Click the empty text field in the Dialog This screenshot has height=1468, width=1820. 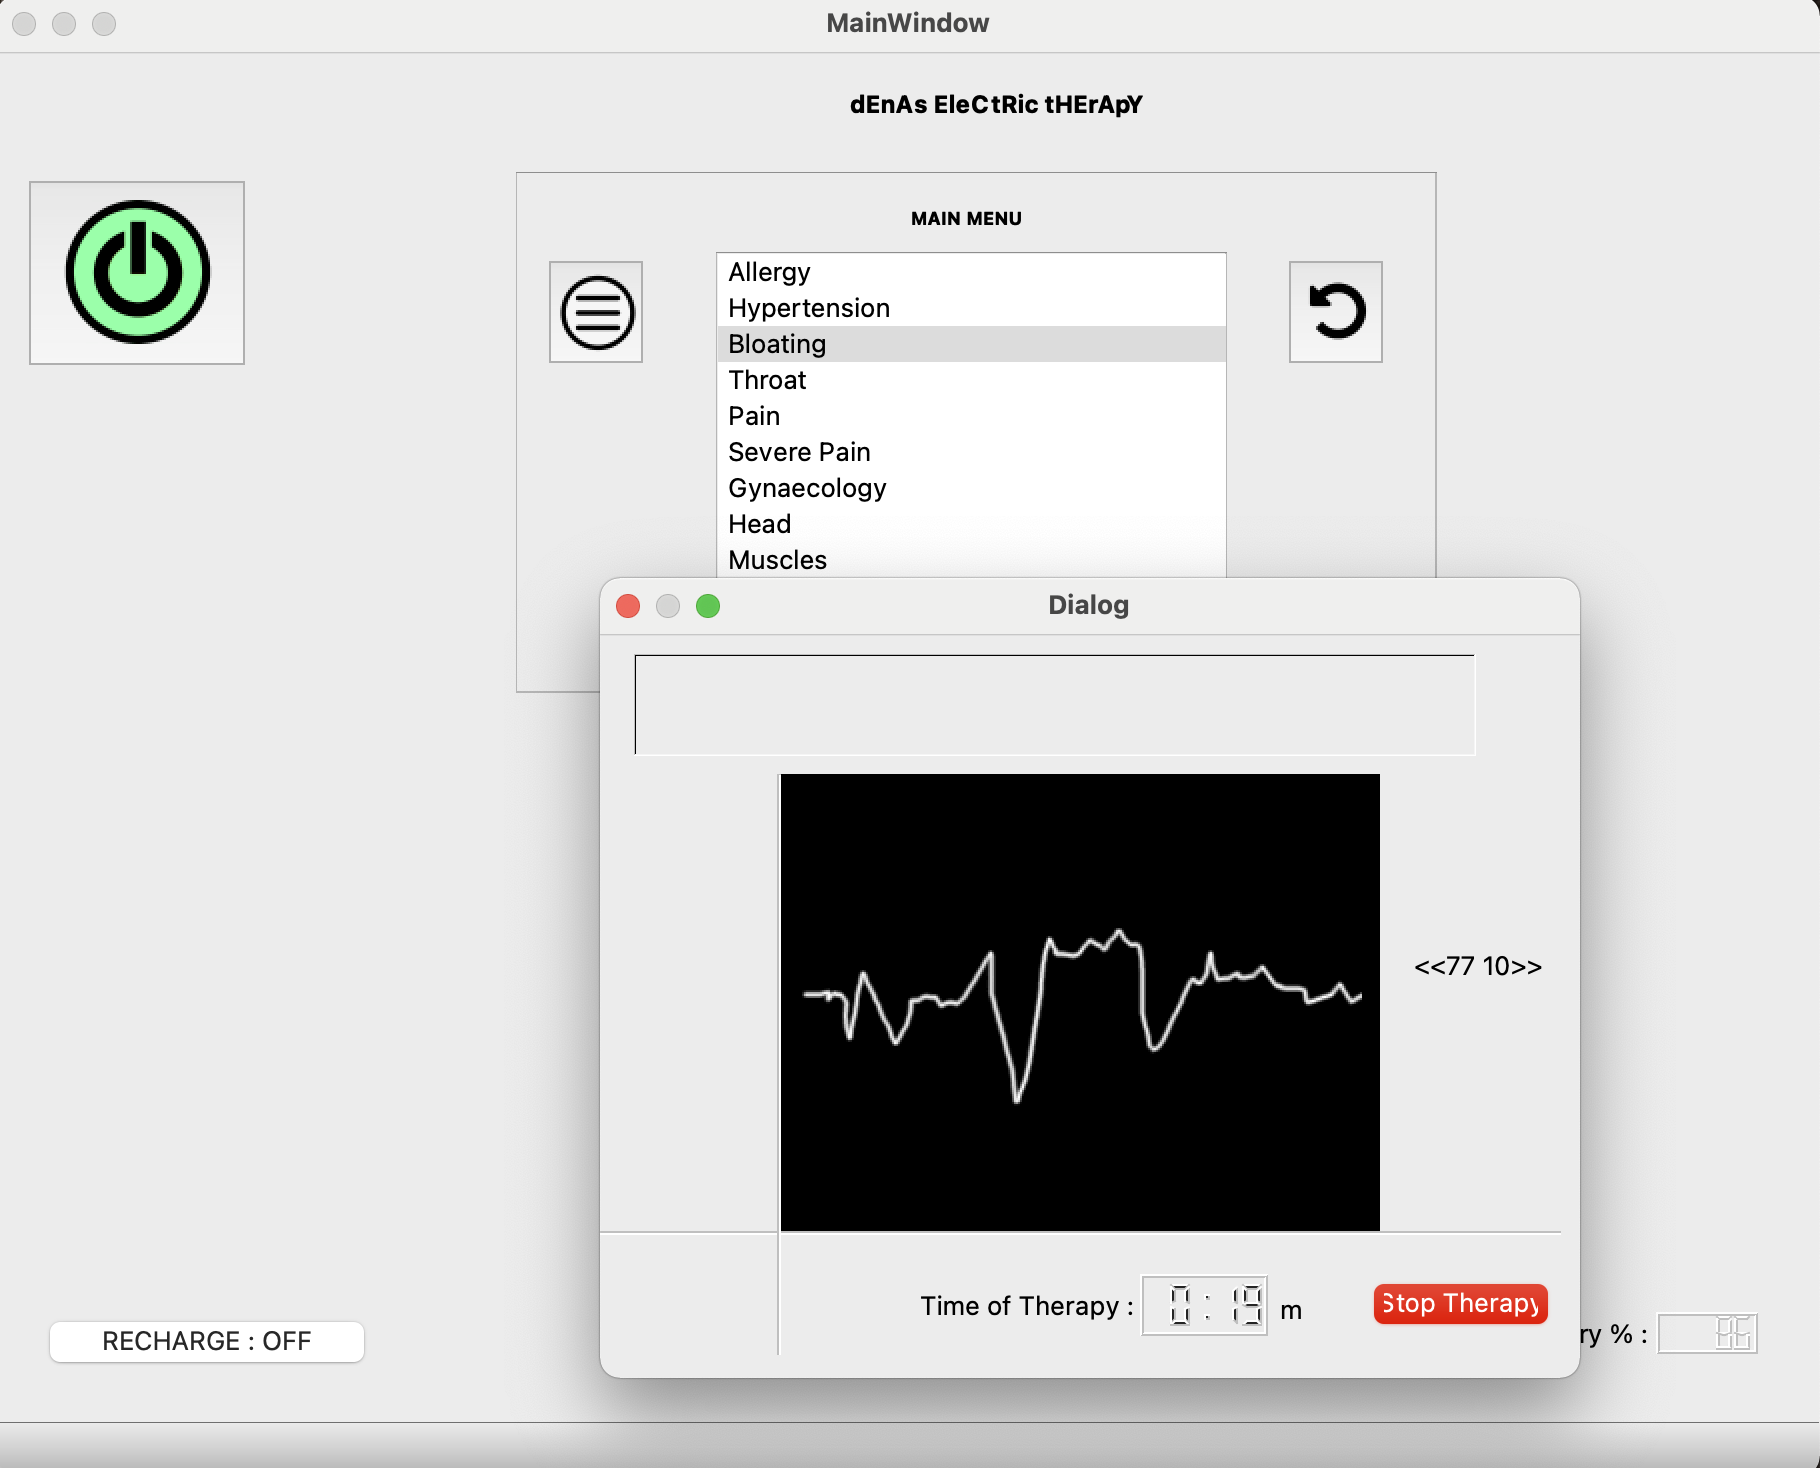click(1054, 704)
